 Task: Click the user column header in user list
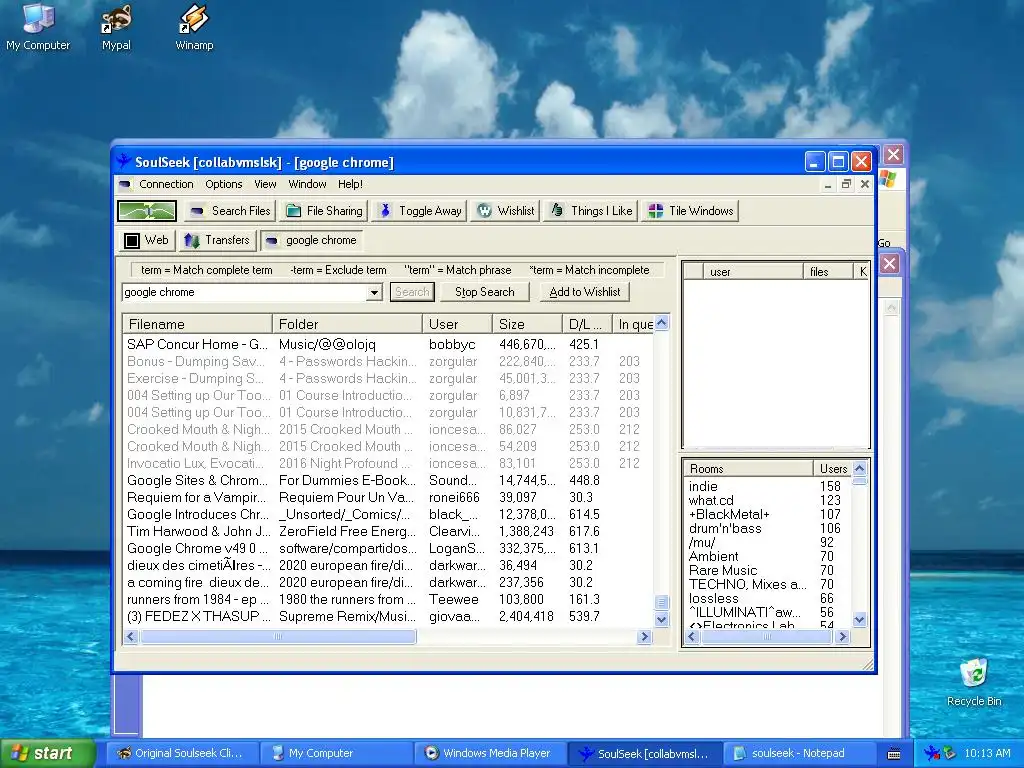pos(753,272)
